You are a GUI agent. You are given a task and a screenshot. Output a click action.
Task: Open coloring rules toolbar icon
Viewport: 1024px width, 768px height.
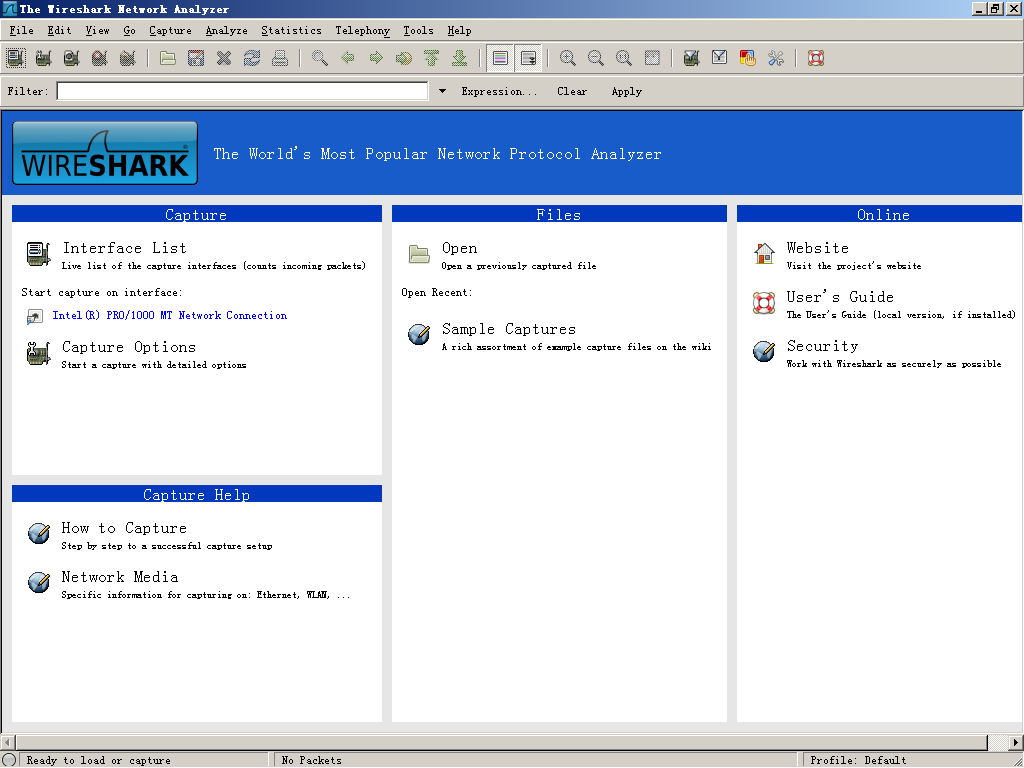(747, 58)
